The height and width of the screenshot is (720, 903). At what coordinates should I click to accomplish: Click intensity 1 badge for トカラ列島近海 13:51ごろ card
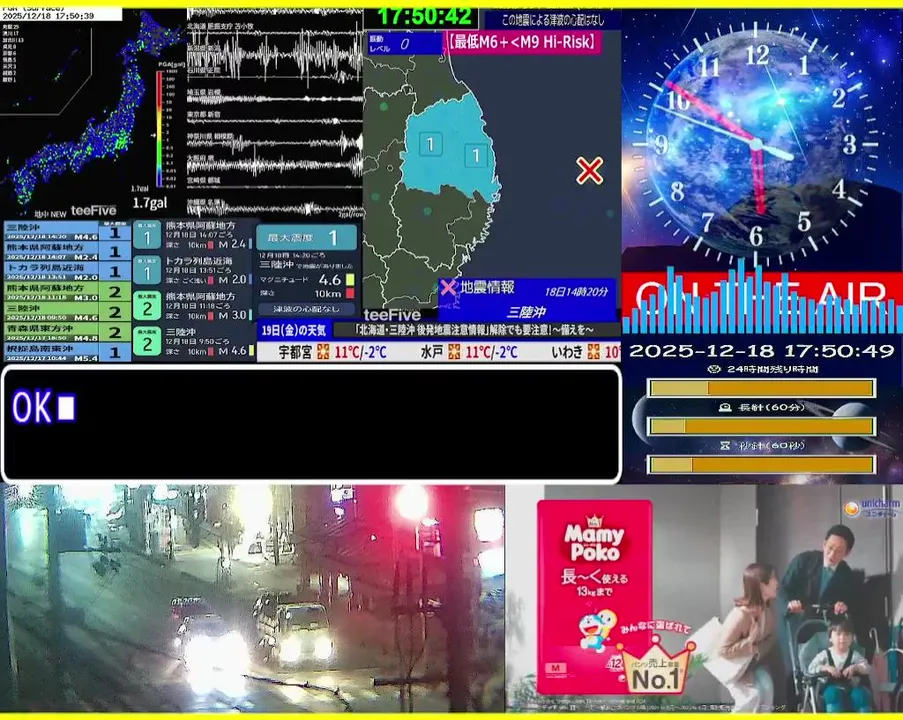[x=147, y=271]
